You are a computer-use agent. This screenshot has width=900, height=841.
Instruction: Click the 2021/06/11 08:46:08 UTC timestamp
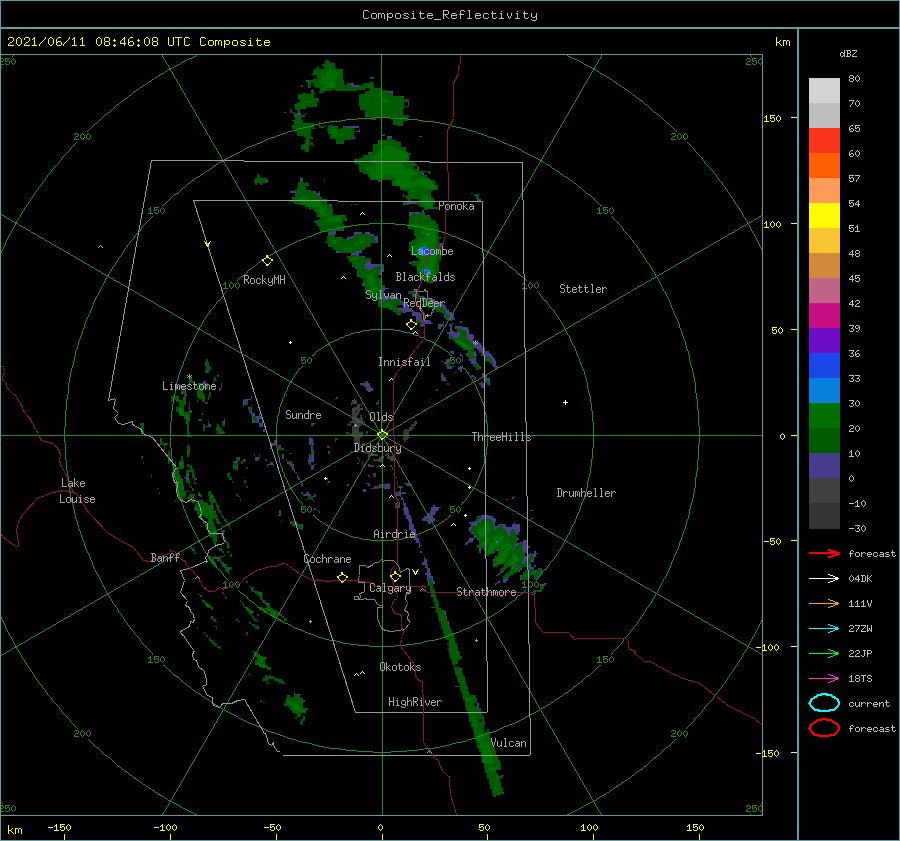click(98, 42)
